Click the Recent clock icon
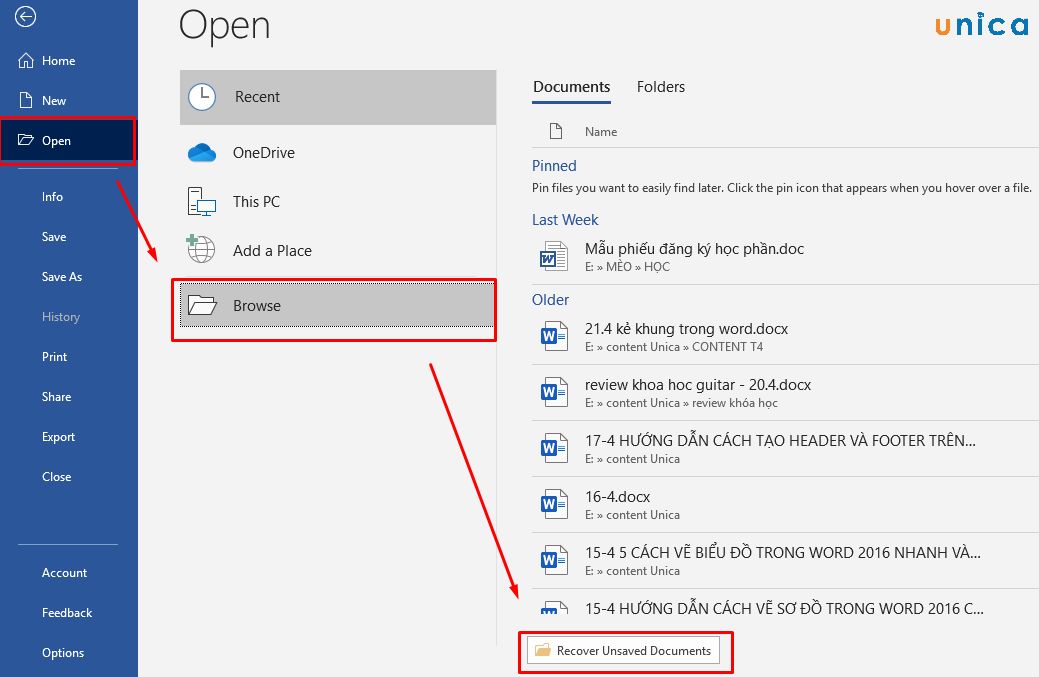The height and width of the screenshot is (677, 1039). point(201,97)
